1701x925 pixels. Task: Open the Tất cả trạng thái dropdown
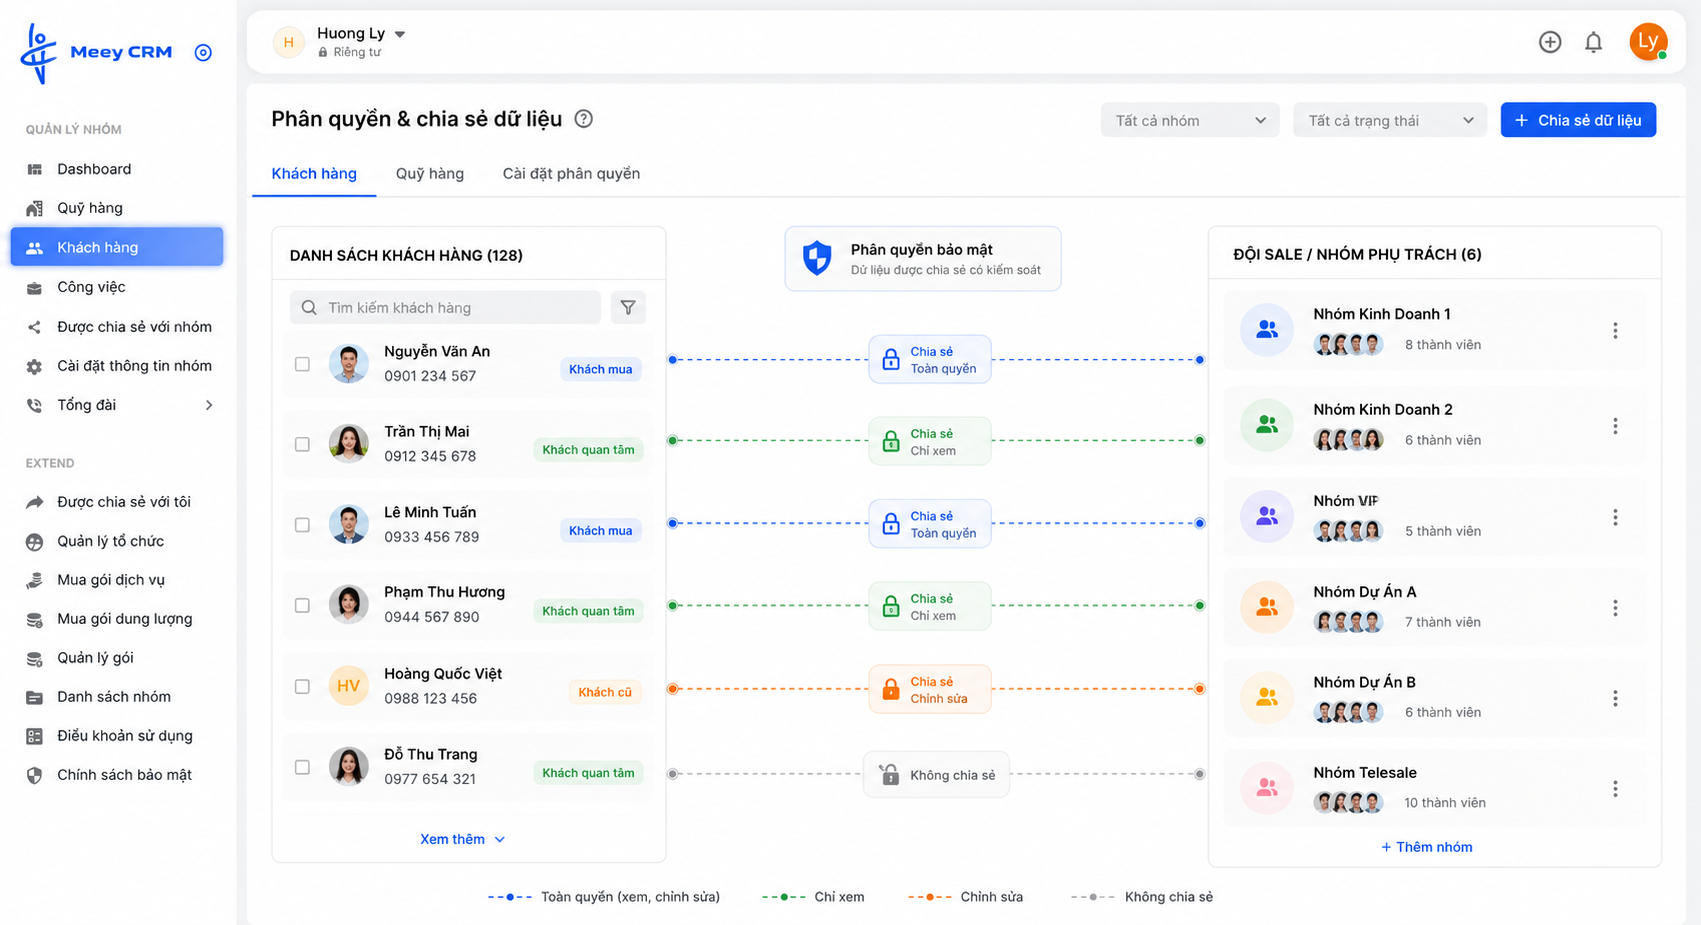tap(1390, 120)
